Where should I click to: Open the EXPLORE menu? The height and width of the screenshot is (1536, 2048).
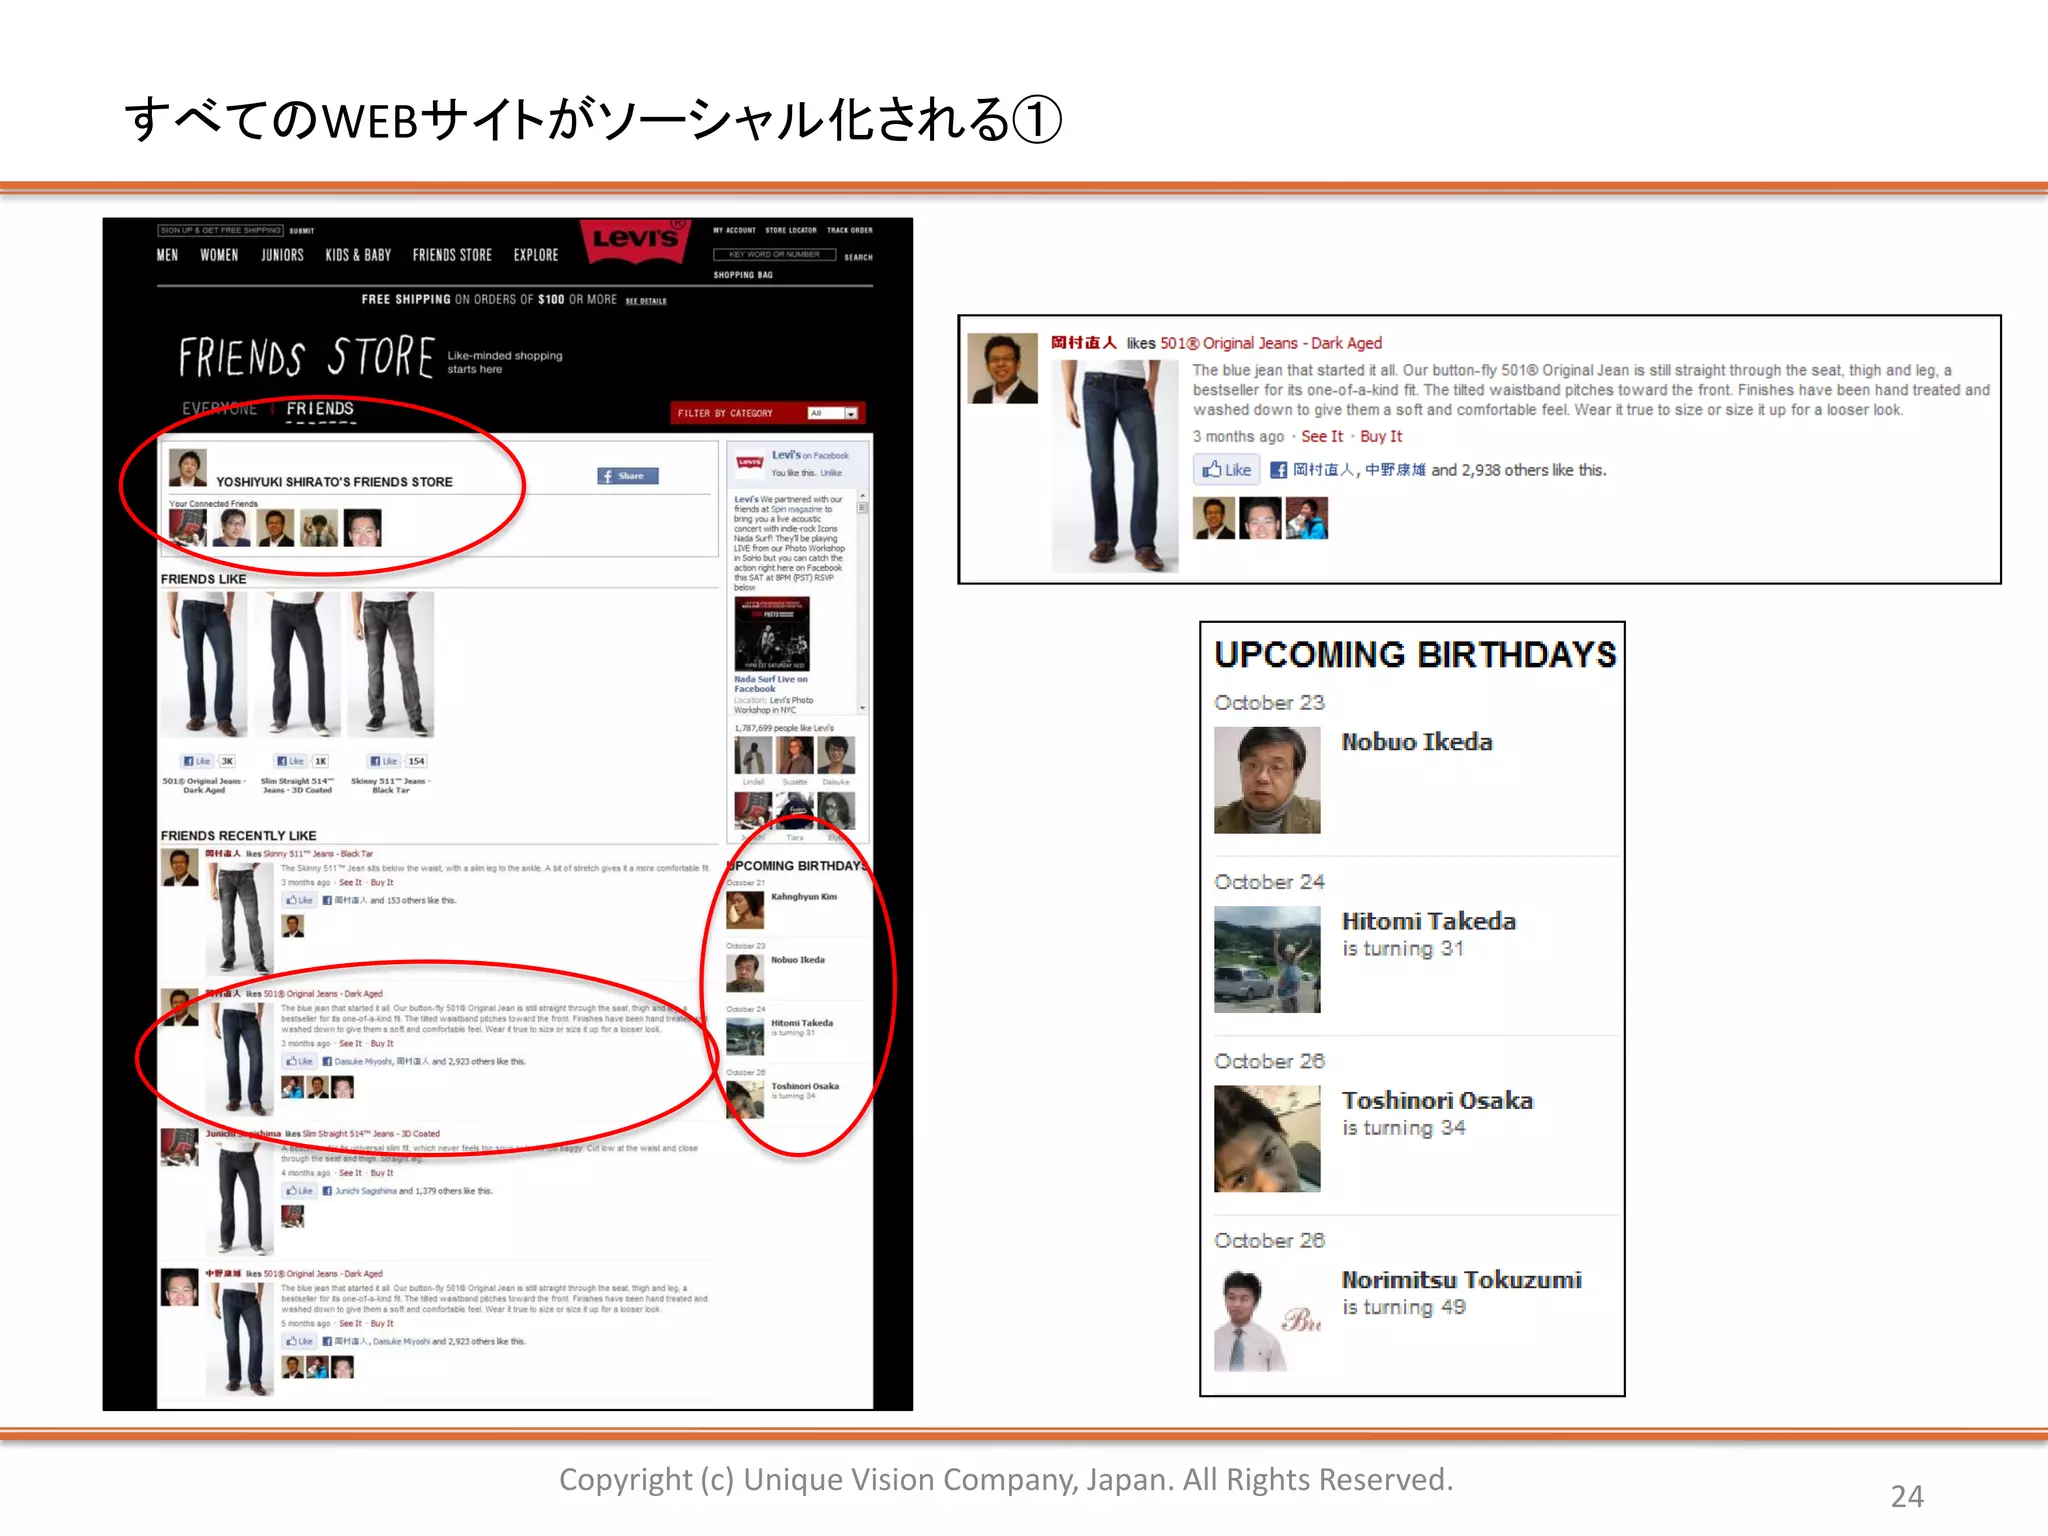tap(536, 255)
